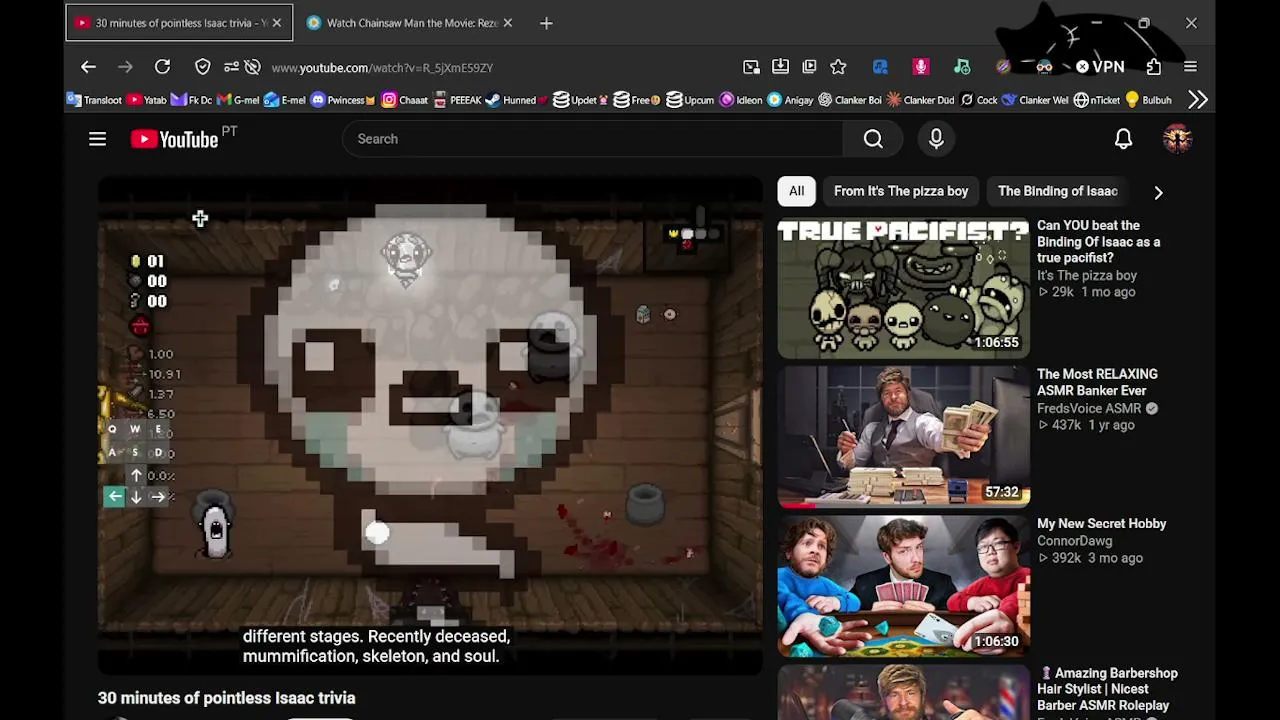The image size is (1280, 720).
Task: Open the PEEEAK bookmark
Action: [457, 100]
